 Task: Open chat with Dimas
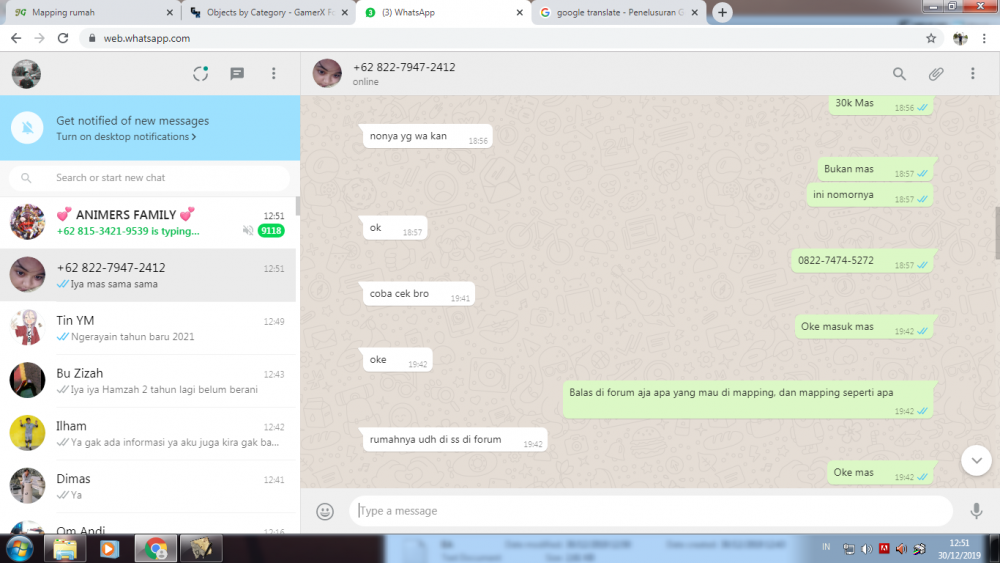[148, 486]
